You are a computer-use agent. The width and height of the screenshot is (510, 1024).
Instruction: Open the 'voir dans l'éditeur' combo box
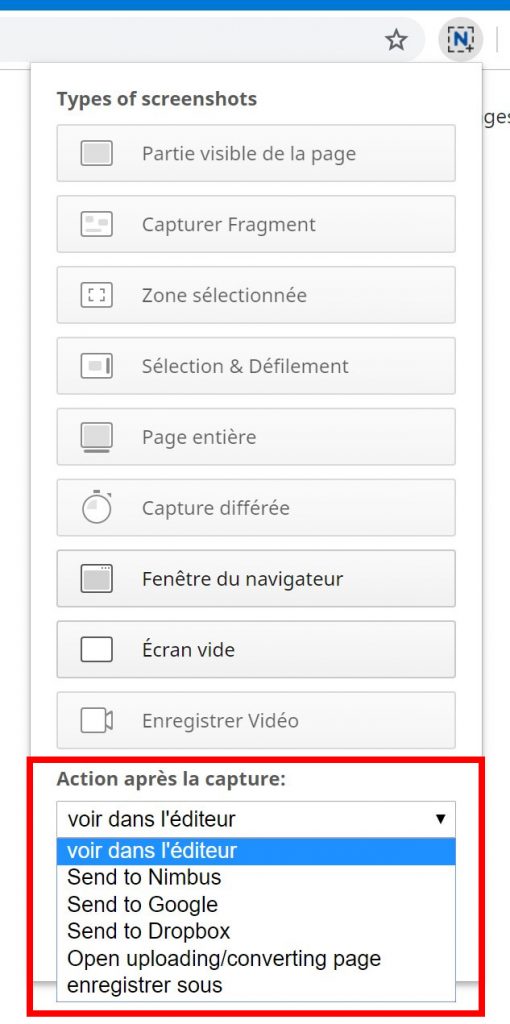click(256, 819)
